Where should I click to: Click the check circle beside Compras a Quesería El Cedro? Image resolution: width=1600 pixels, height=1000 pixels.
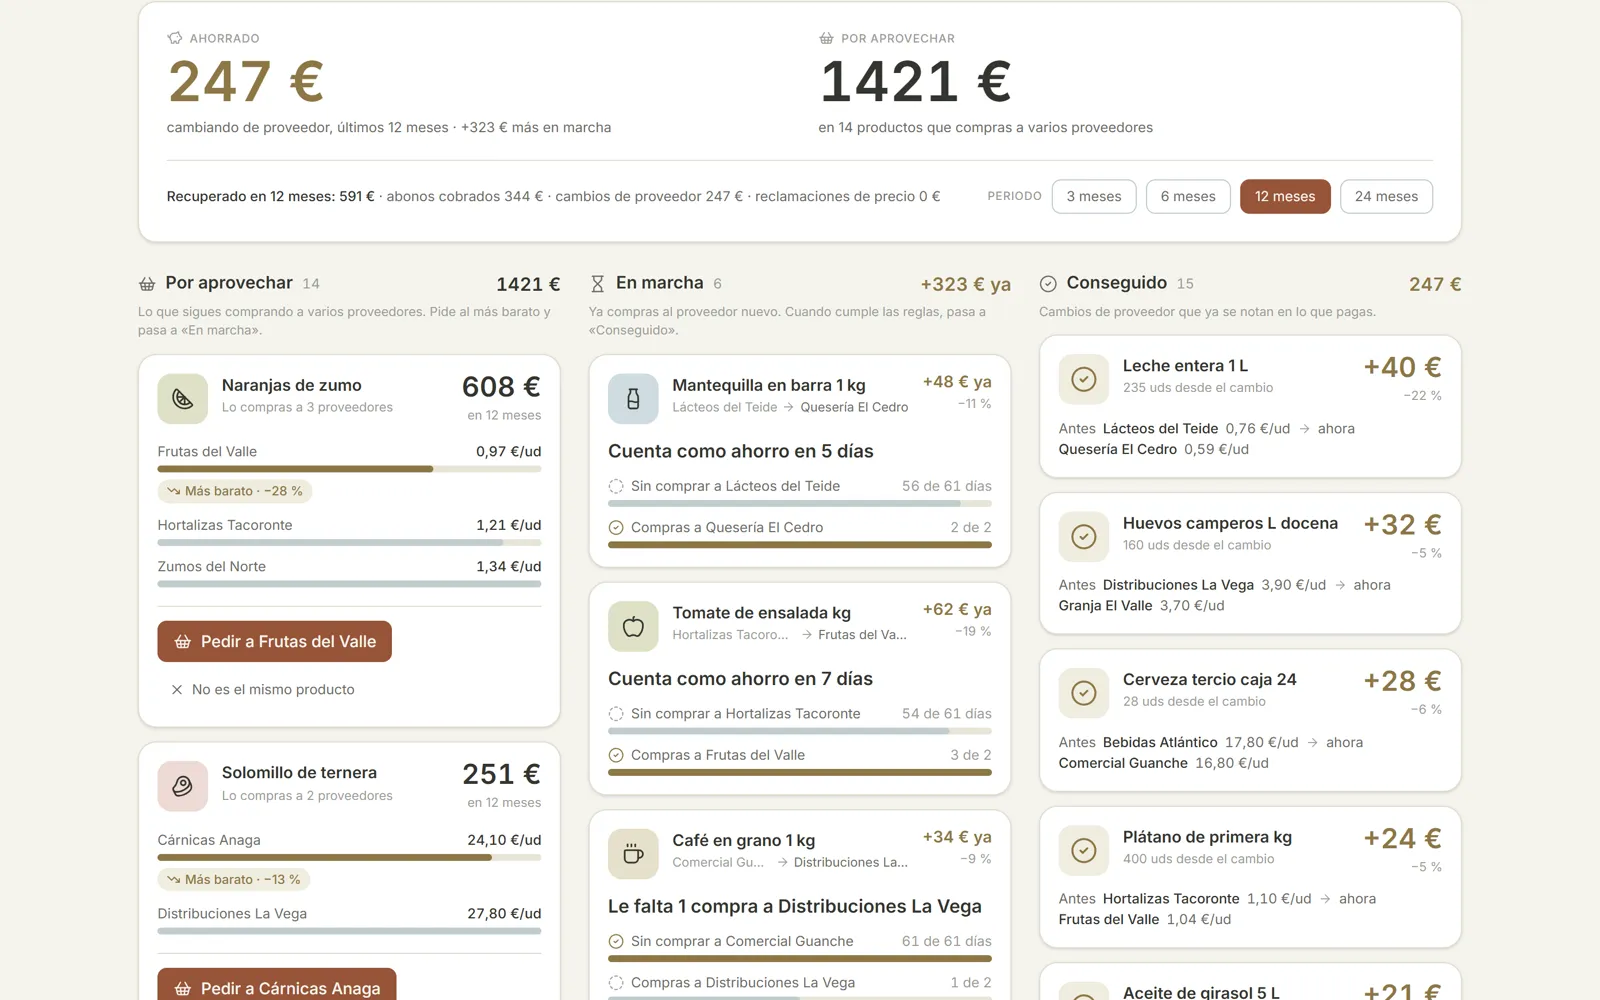[x=616, y=528]
